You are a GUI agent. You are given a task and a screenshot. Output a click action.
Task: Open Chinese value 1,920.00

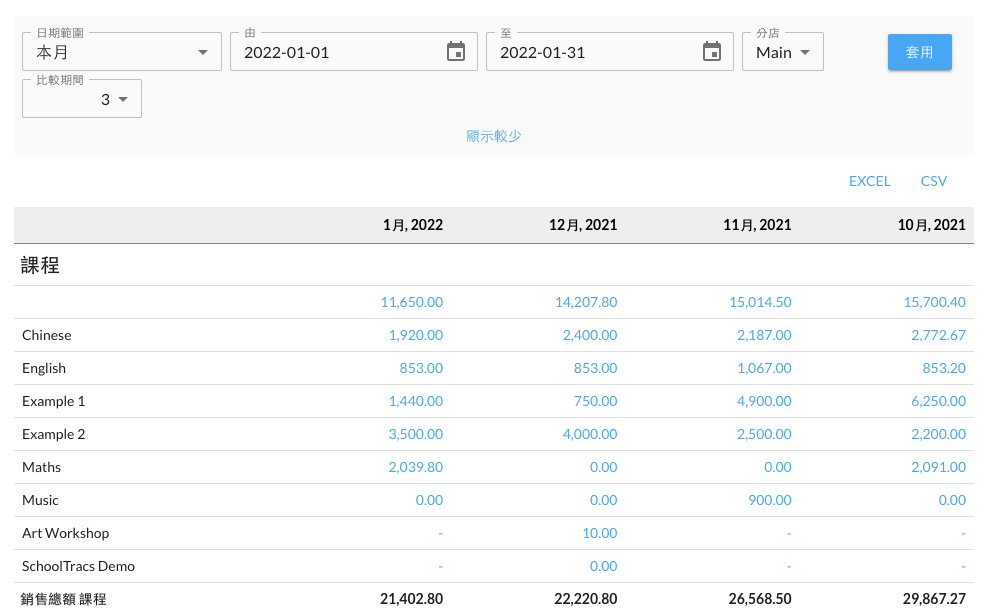(416, 335)
